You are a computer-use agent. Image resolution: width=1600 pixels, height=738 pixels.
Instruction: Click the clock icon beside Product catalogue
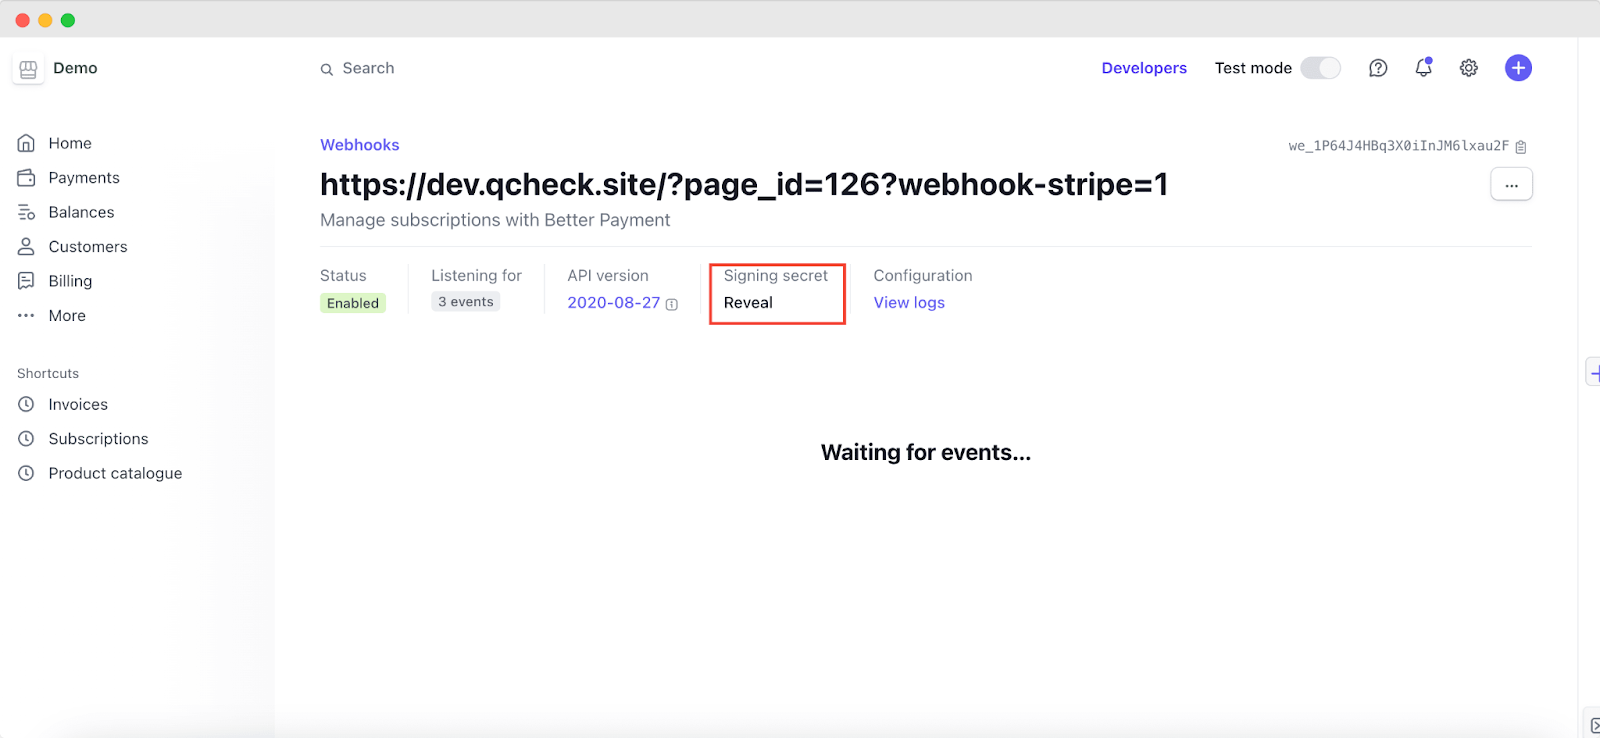point(27,473)
